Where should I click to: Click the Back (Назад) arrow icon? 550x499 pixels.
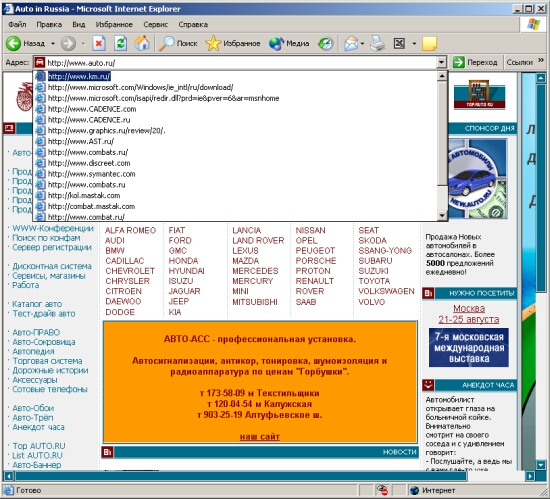[x=13, y=43]
